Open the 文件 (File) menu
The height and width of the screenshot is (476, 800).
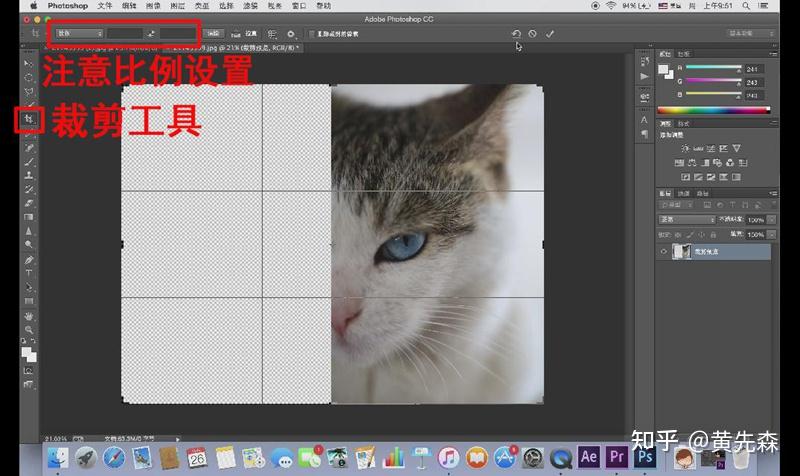(x=105, y=6)
